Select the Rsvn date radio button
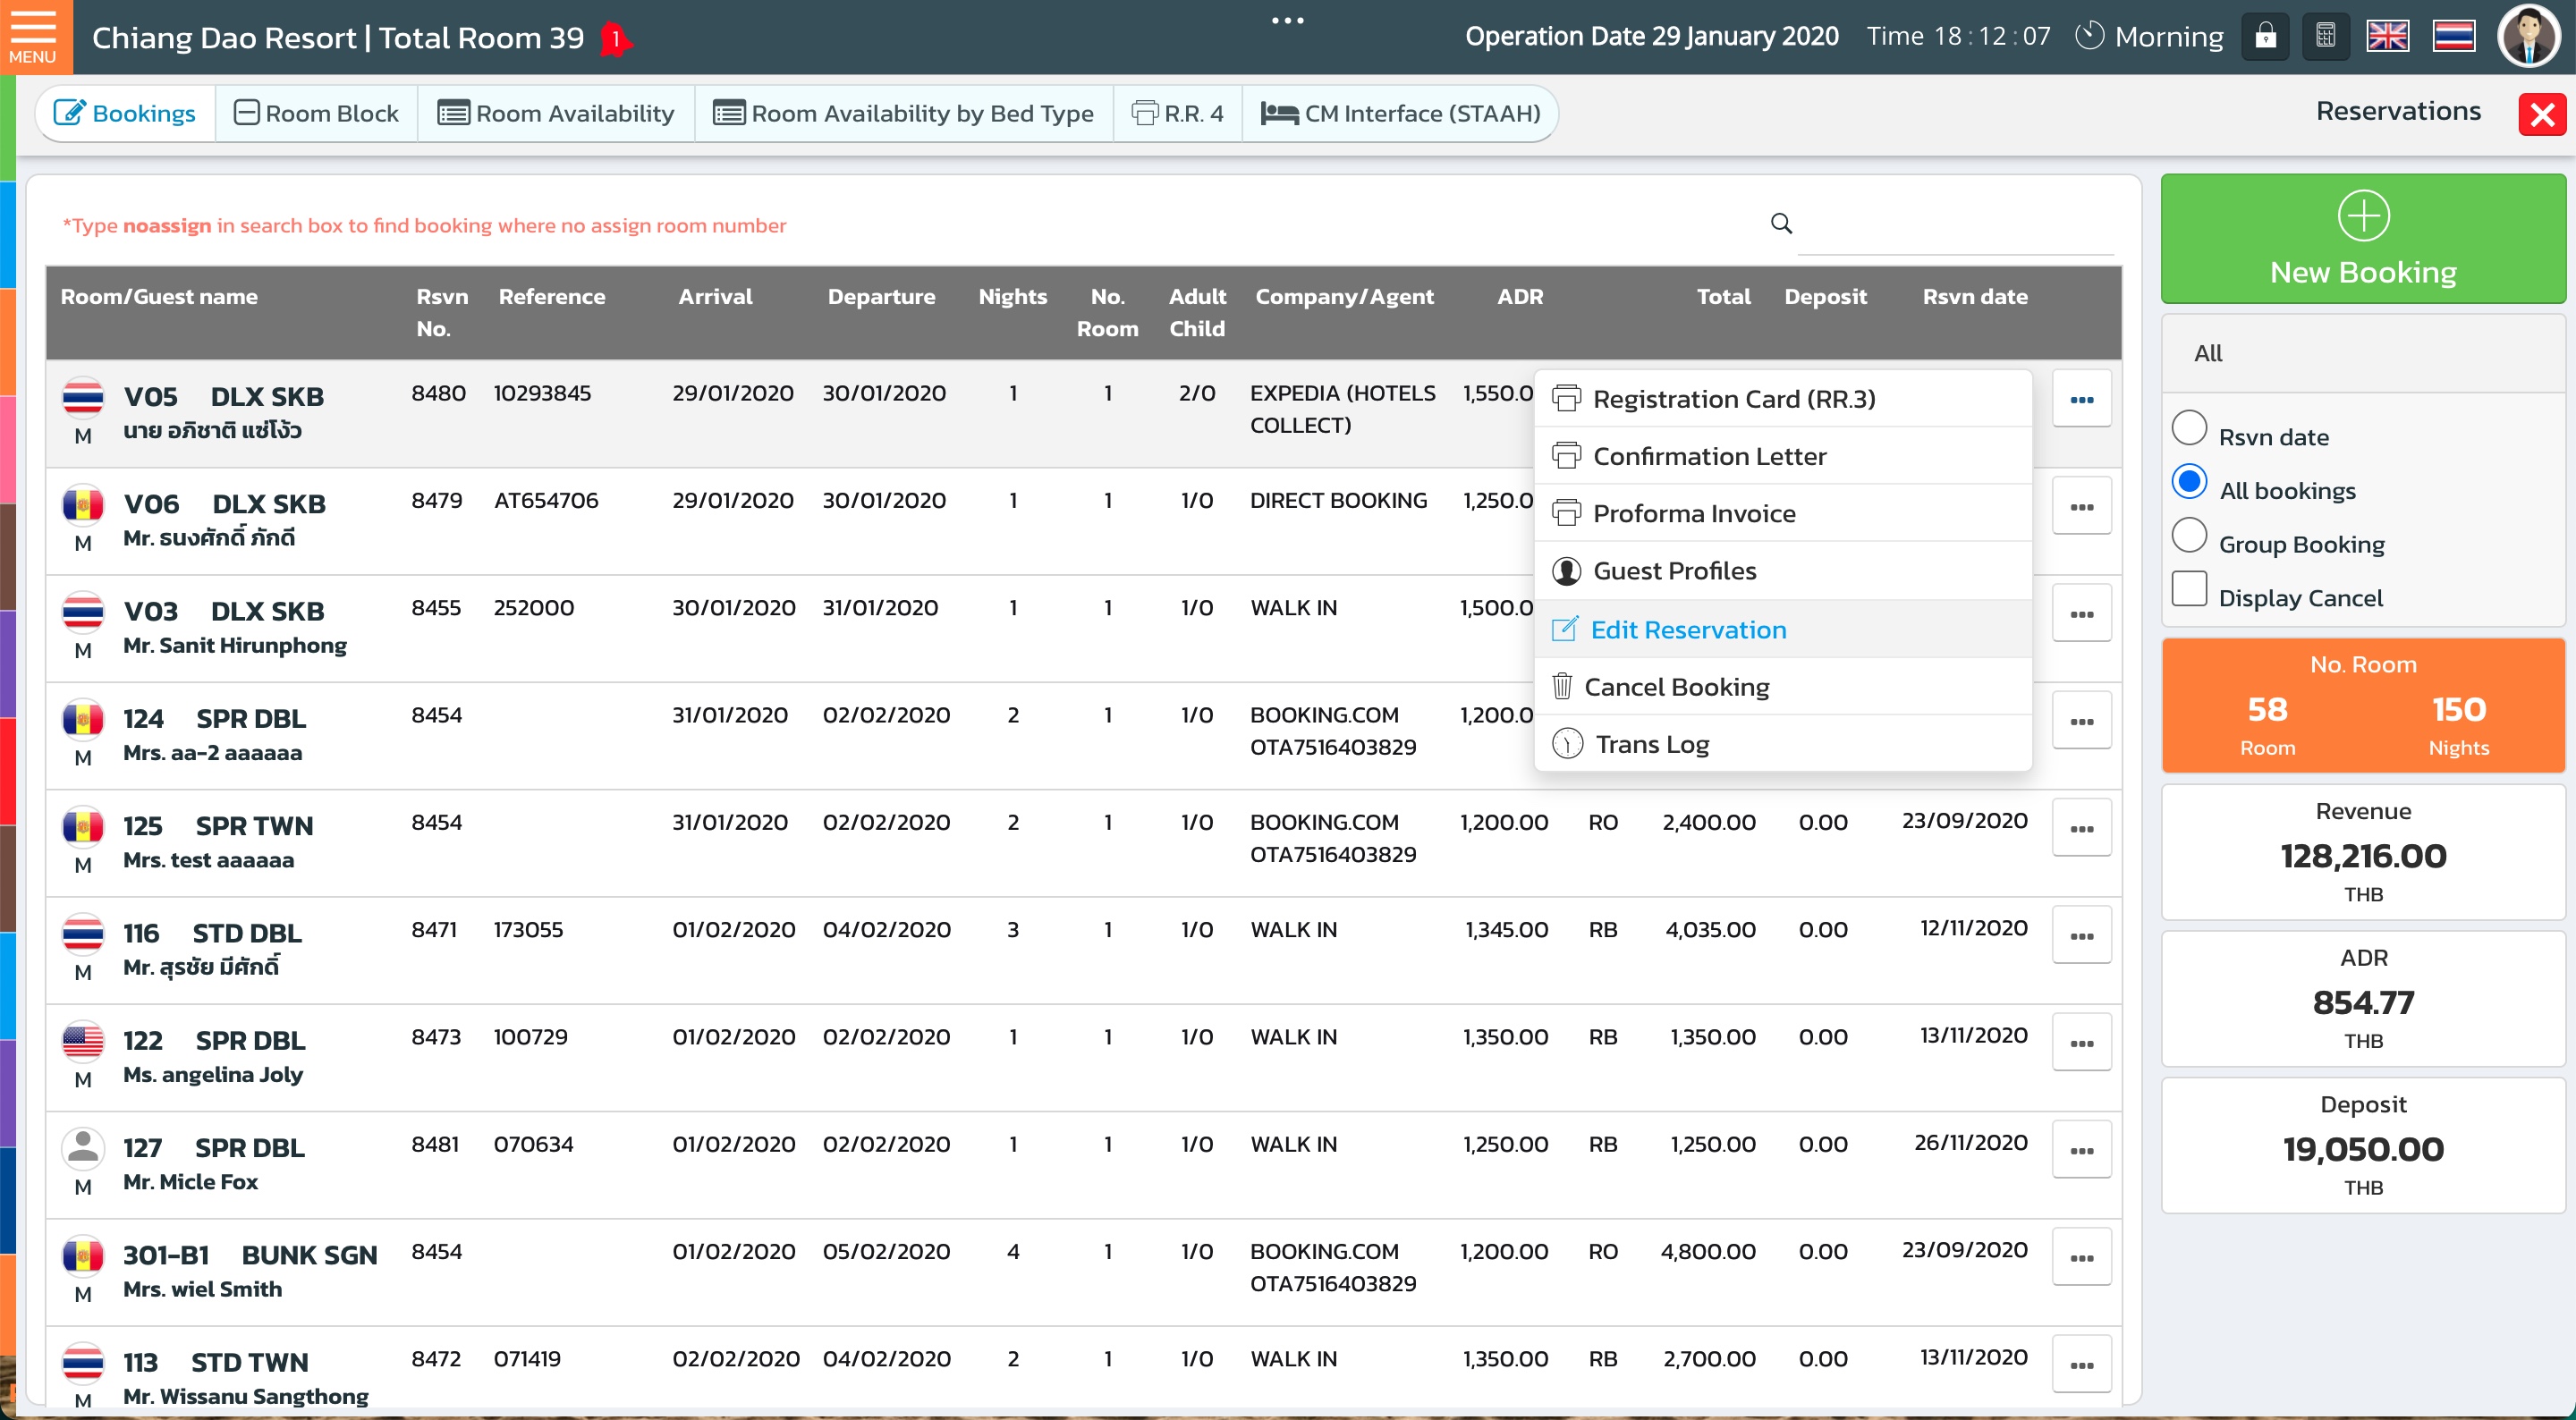 [2189, 429]
